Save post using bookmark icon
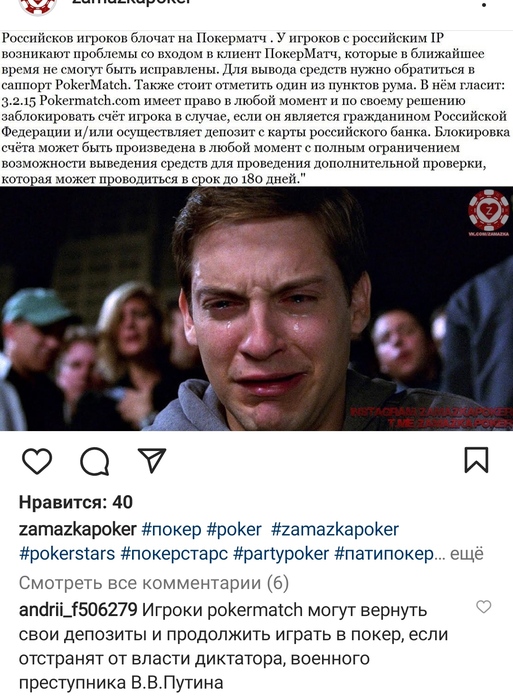This screenshot has height=700, width=513. pos(476,460)
